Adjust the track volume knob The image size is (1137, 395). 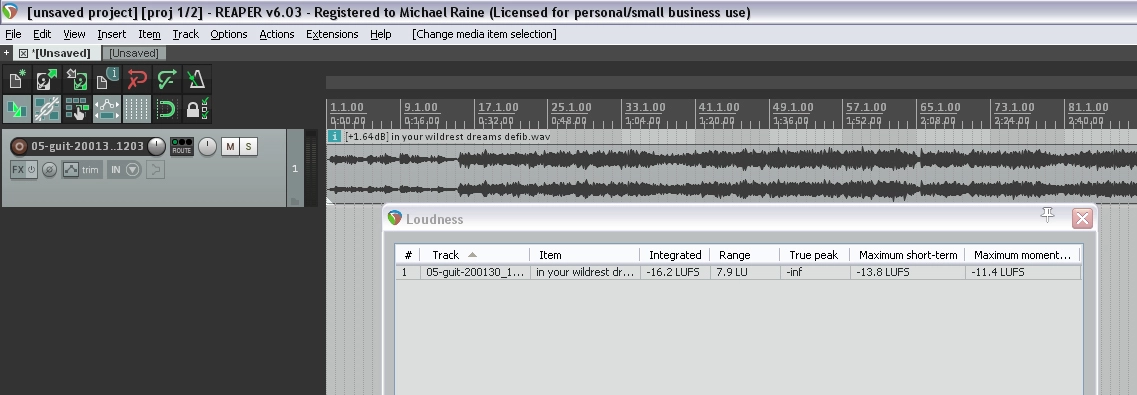pyautogui.click(x=156, y=146)
